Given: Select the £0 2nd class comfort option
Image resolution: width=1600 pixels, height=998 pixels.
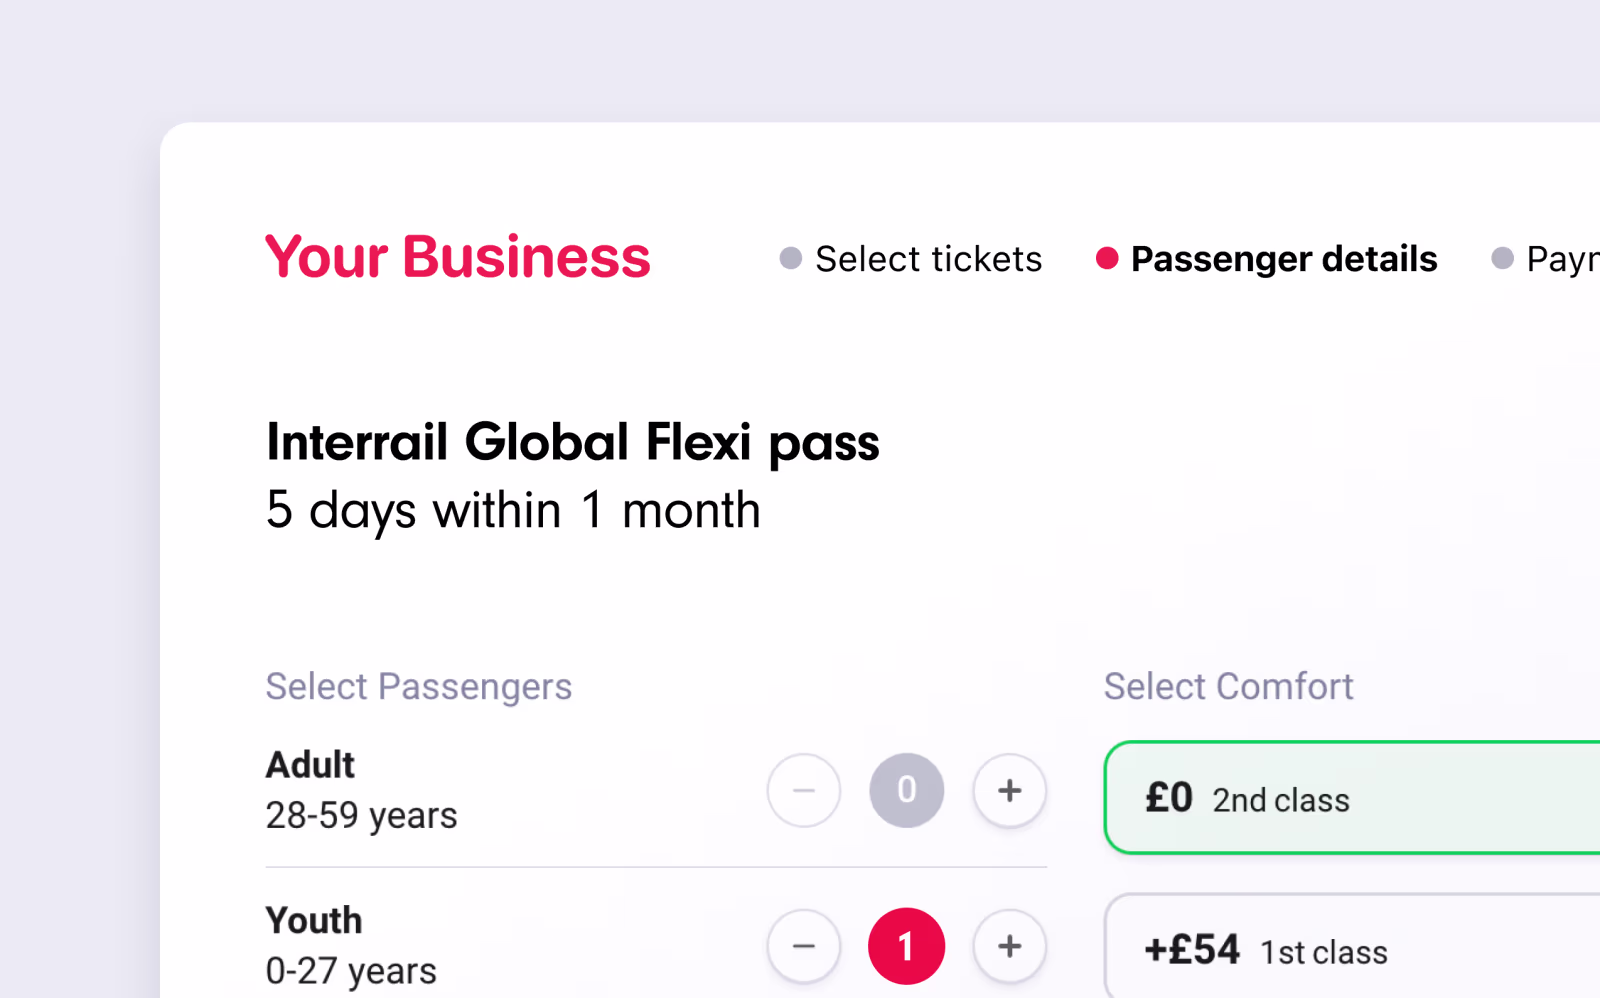Looking at the screenshot, I should pos(1350,798).
